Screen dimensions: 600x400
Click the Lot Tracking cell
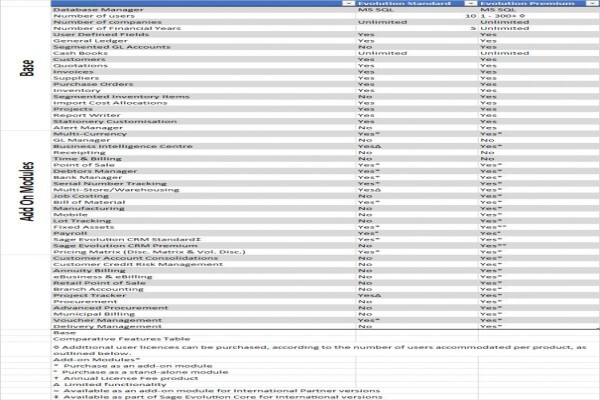[x=203, y=220]
